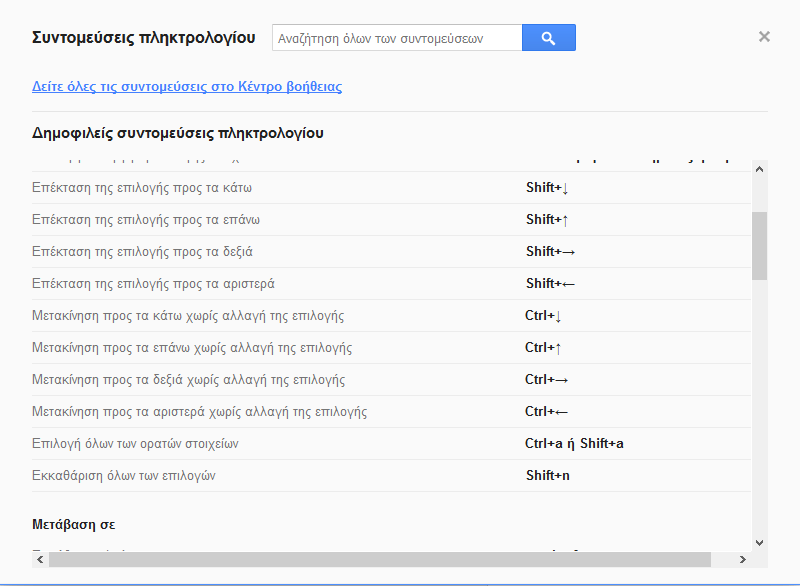Click the horizontal scrollbar thumb

[x=380, y=559]
